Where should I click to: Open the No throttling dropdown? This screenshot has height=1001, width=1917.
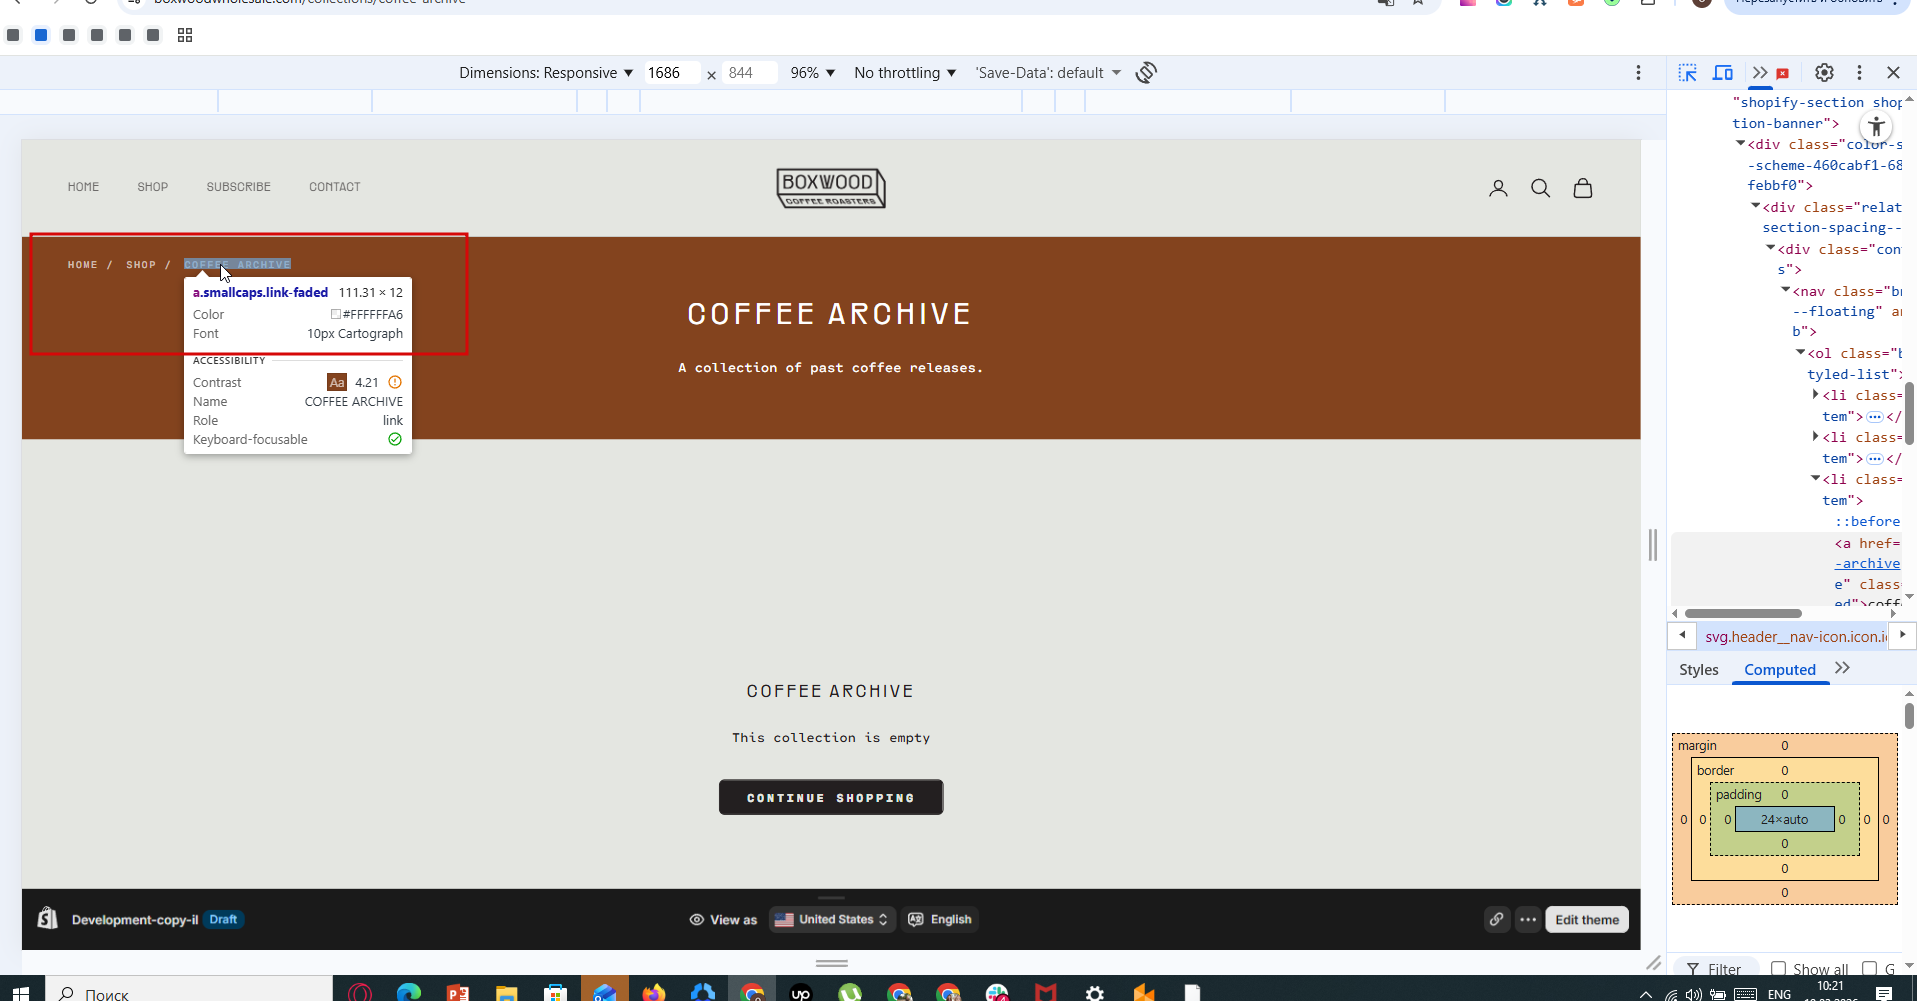point(905,73)
